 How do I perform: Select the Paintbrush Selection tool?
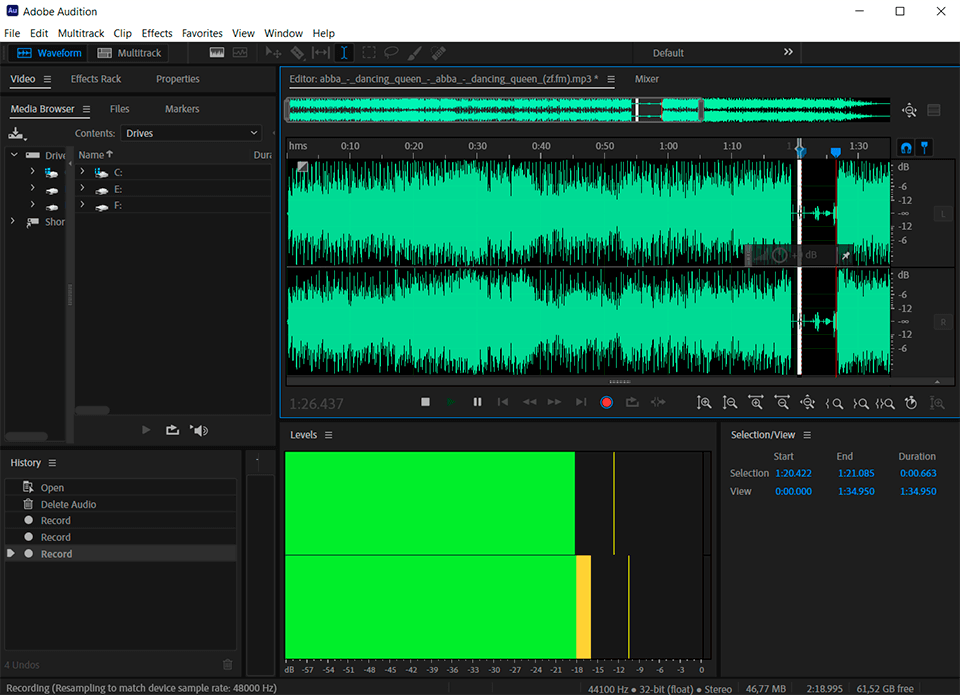coord(414,53)
